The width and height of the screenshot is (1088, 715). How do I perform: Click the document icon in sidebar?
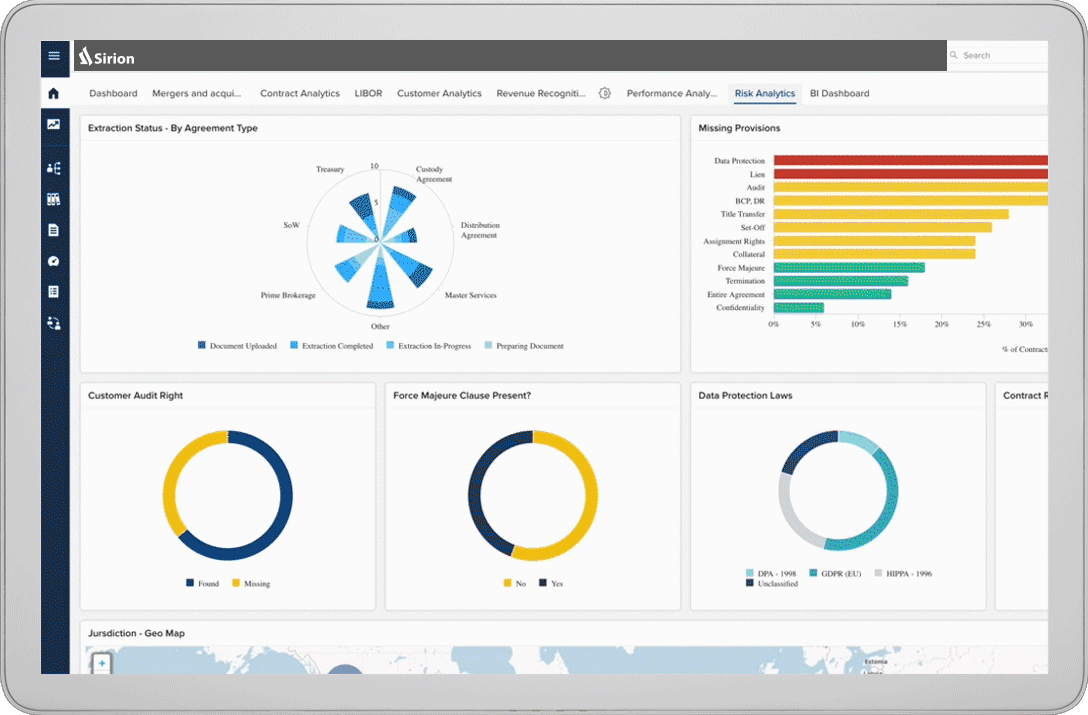(54, 230)
